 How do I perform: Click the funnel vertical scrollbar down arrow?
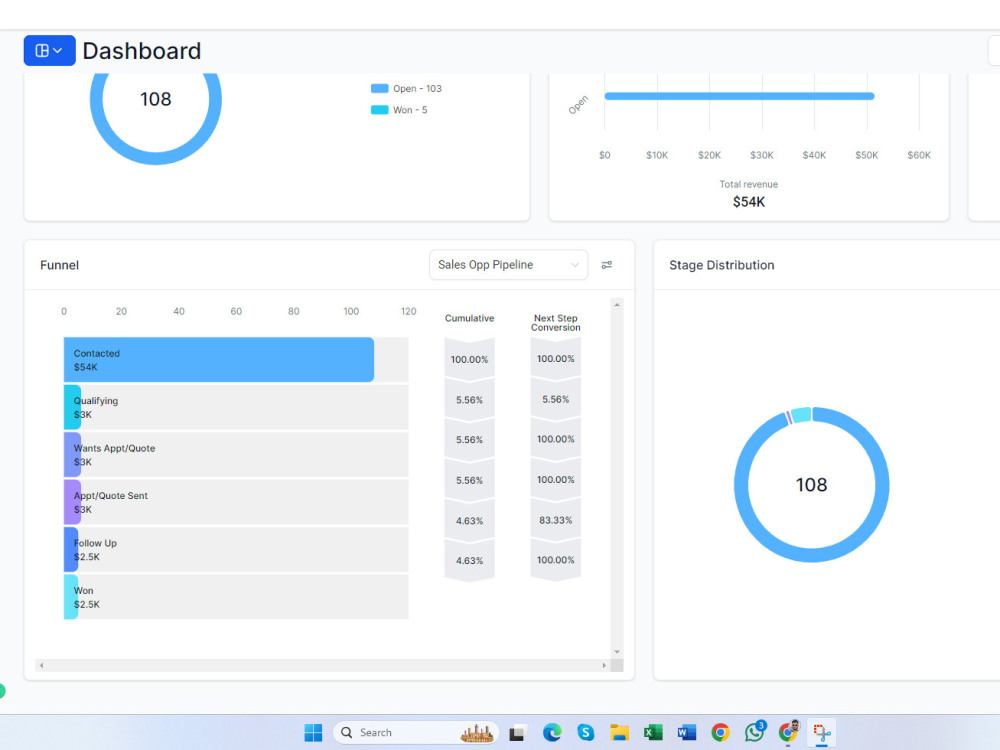[x=617, y=652]
